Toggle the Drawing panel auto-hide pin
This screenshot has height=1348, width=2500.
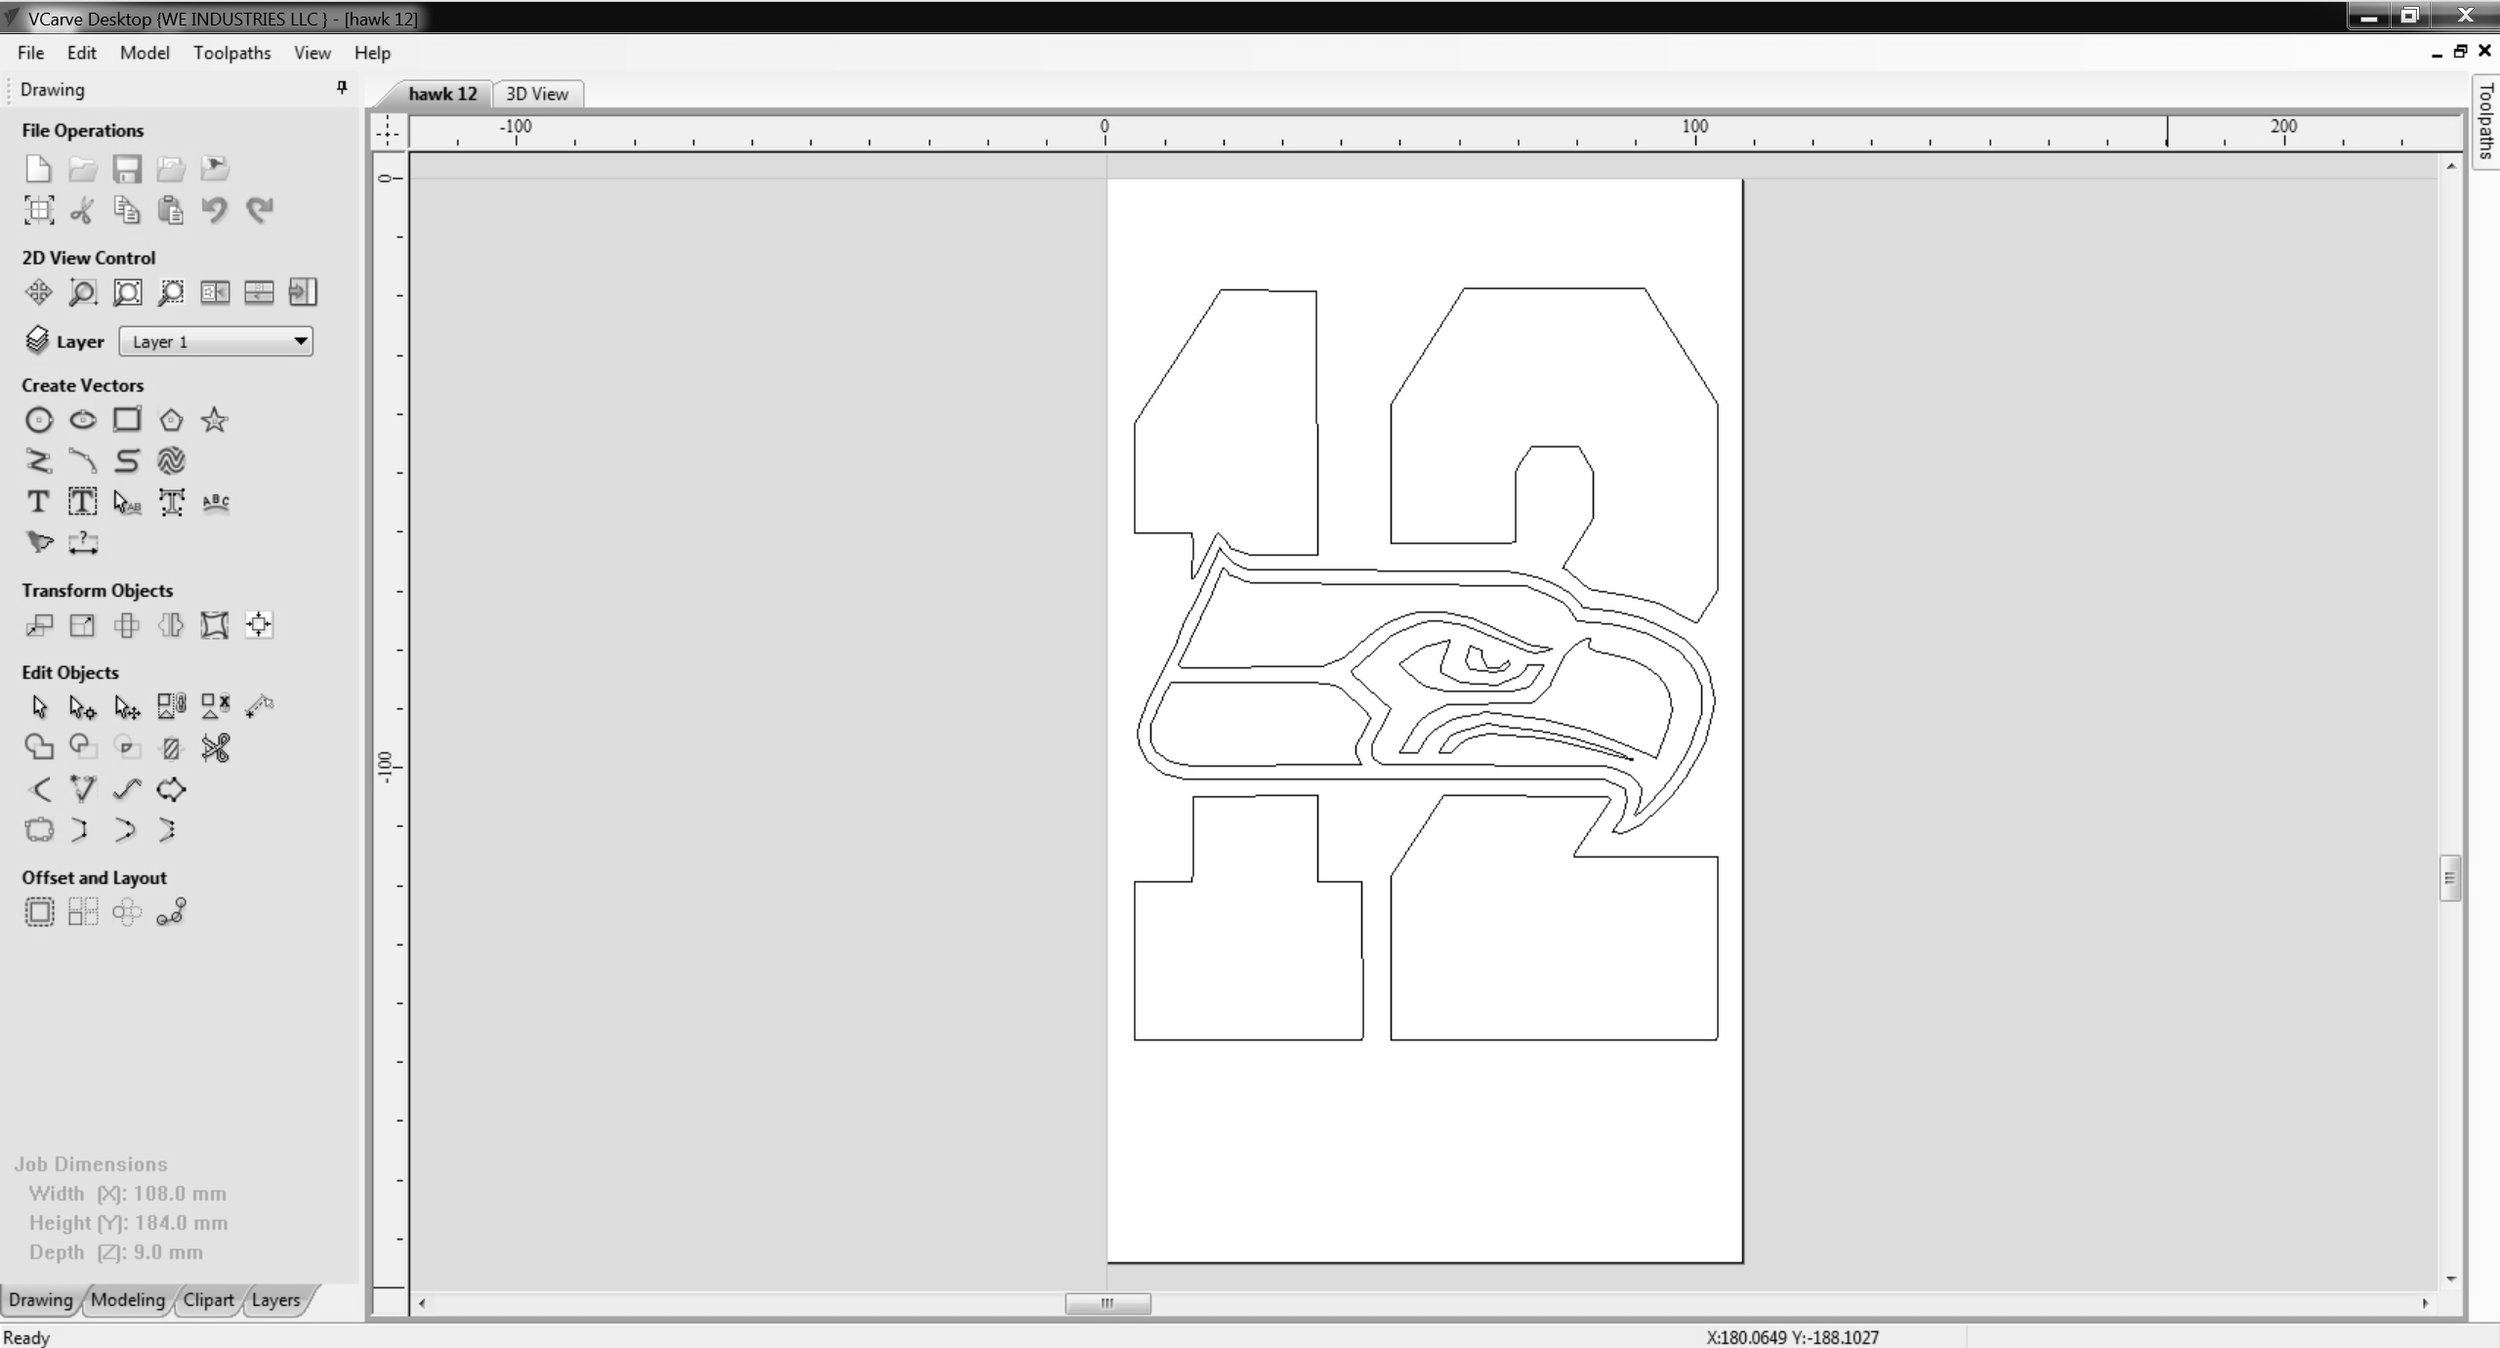(342, 88)
